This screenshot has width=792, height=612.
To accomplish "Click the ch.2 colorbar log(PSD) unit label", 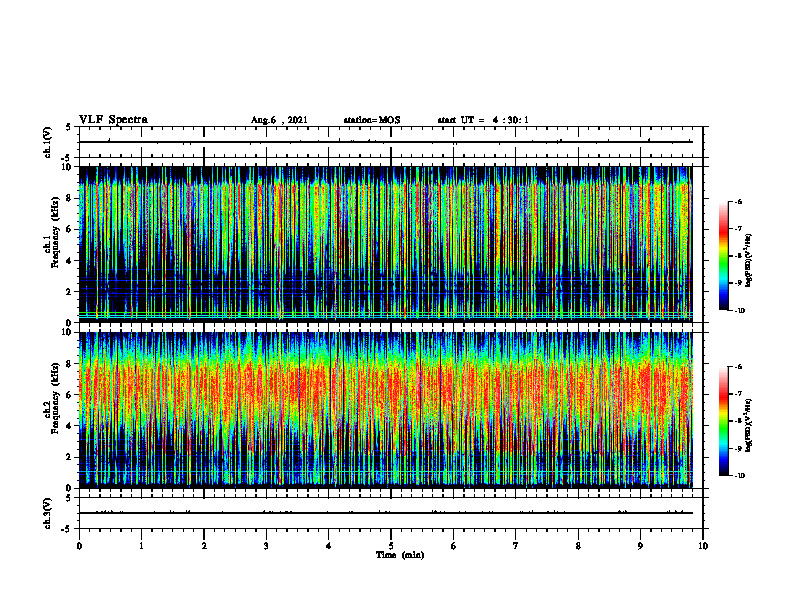I will 750,426.
